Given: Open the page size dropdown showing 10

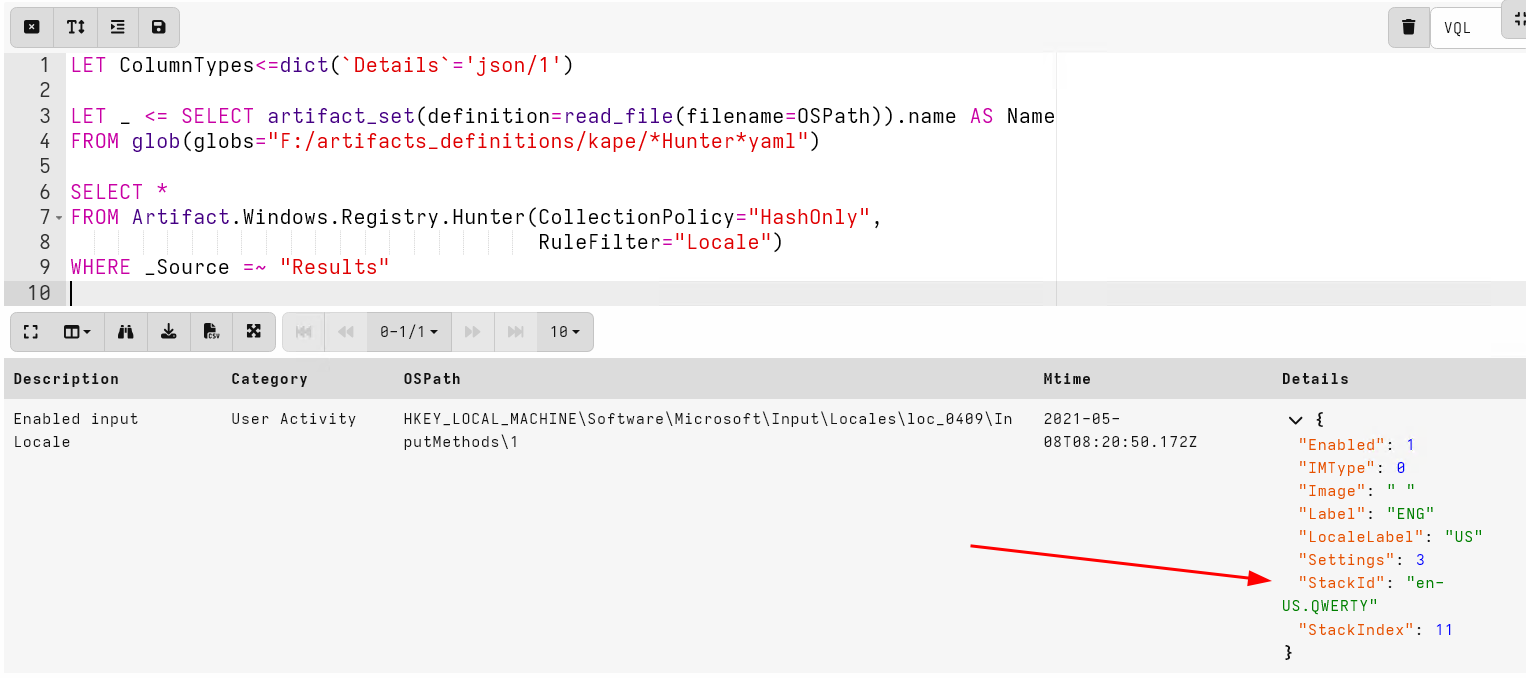Looking at the screenshot, I should click(x=563, y=331).
